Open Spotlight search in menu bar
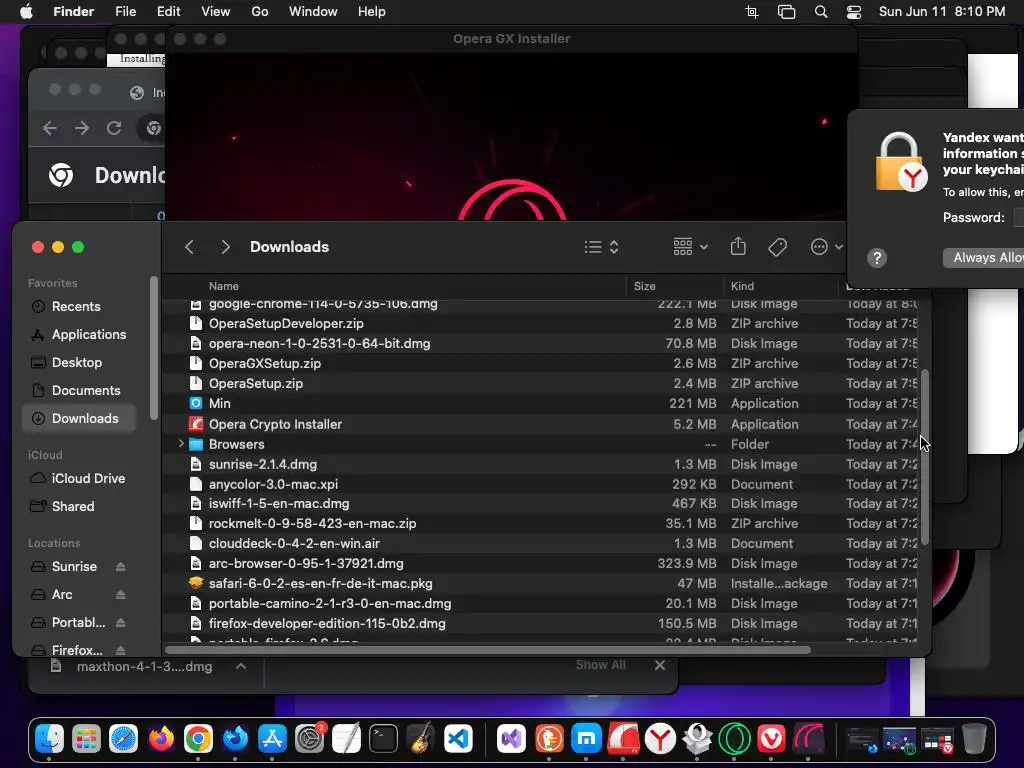The height and width of the screenshot is (768, 1024). pyautogui.click(x=821, y=12)
